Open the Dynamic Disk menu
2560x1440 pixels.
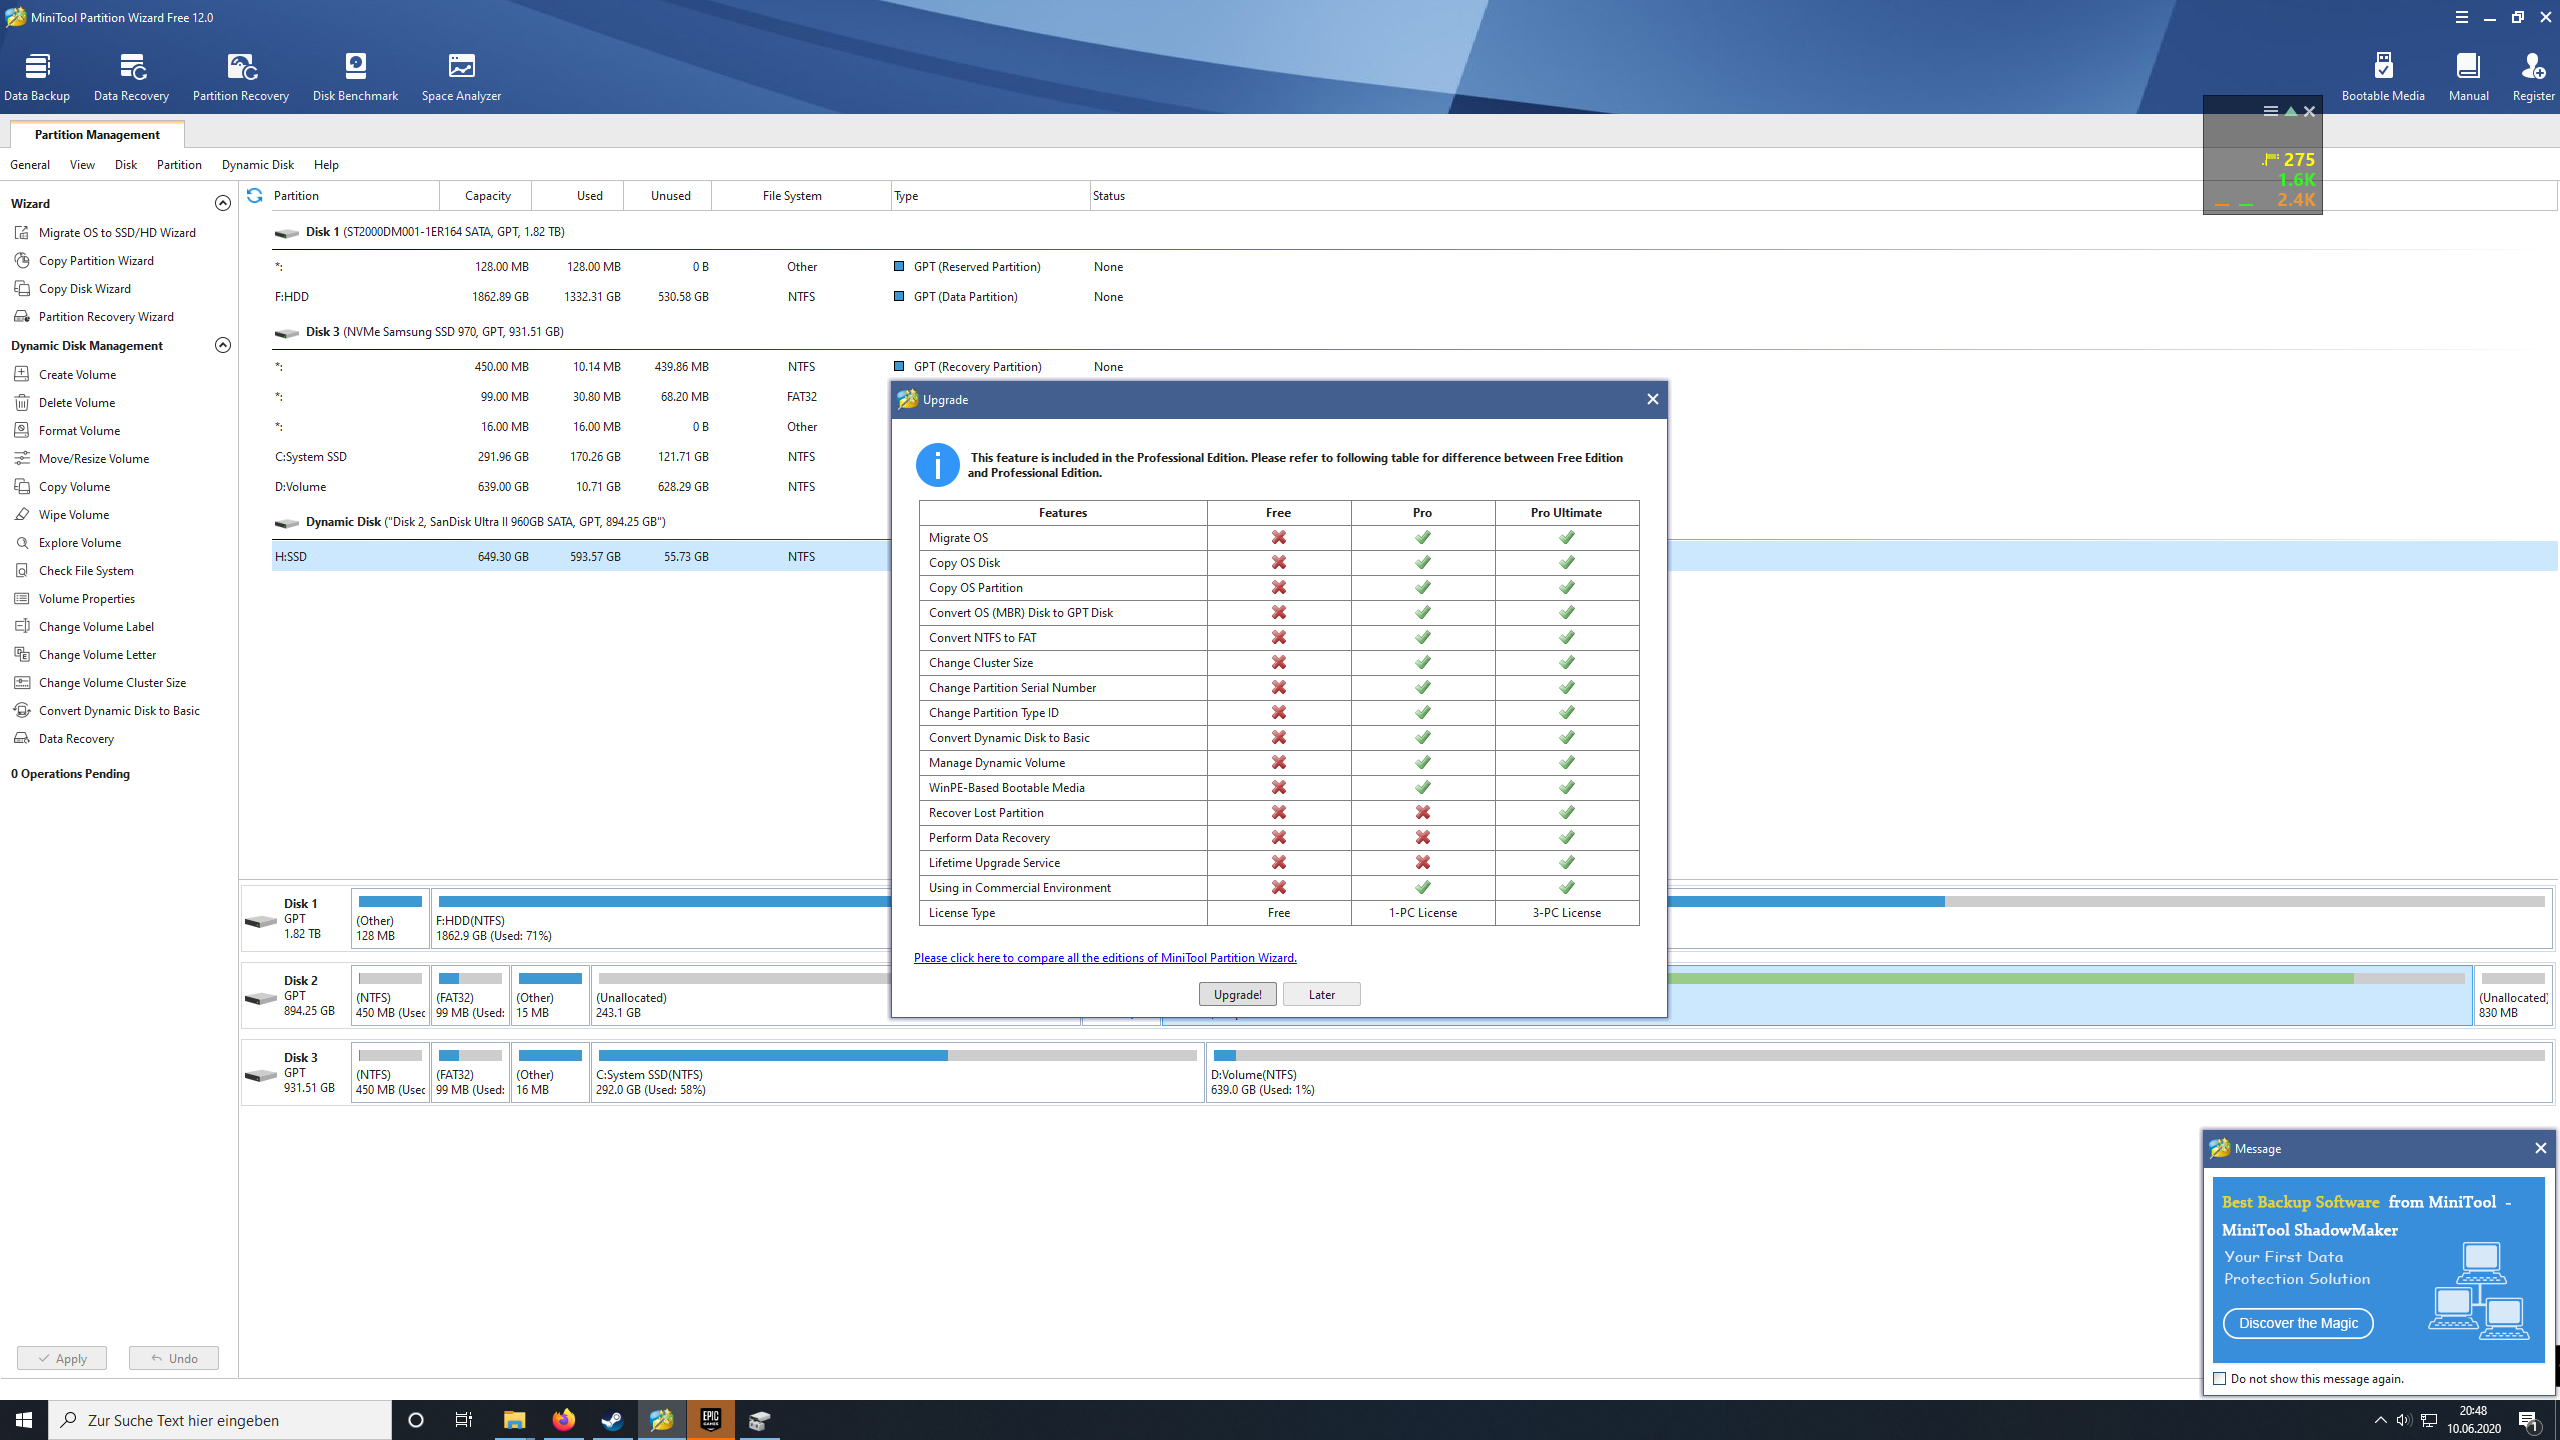click(x=258, y=165)
